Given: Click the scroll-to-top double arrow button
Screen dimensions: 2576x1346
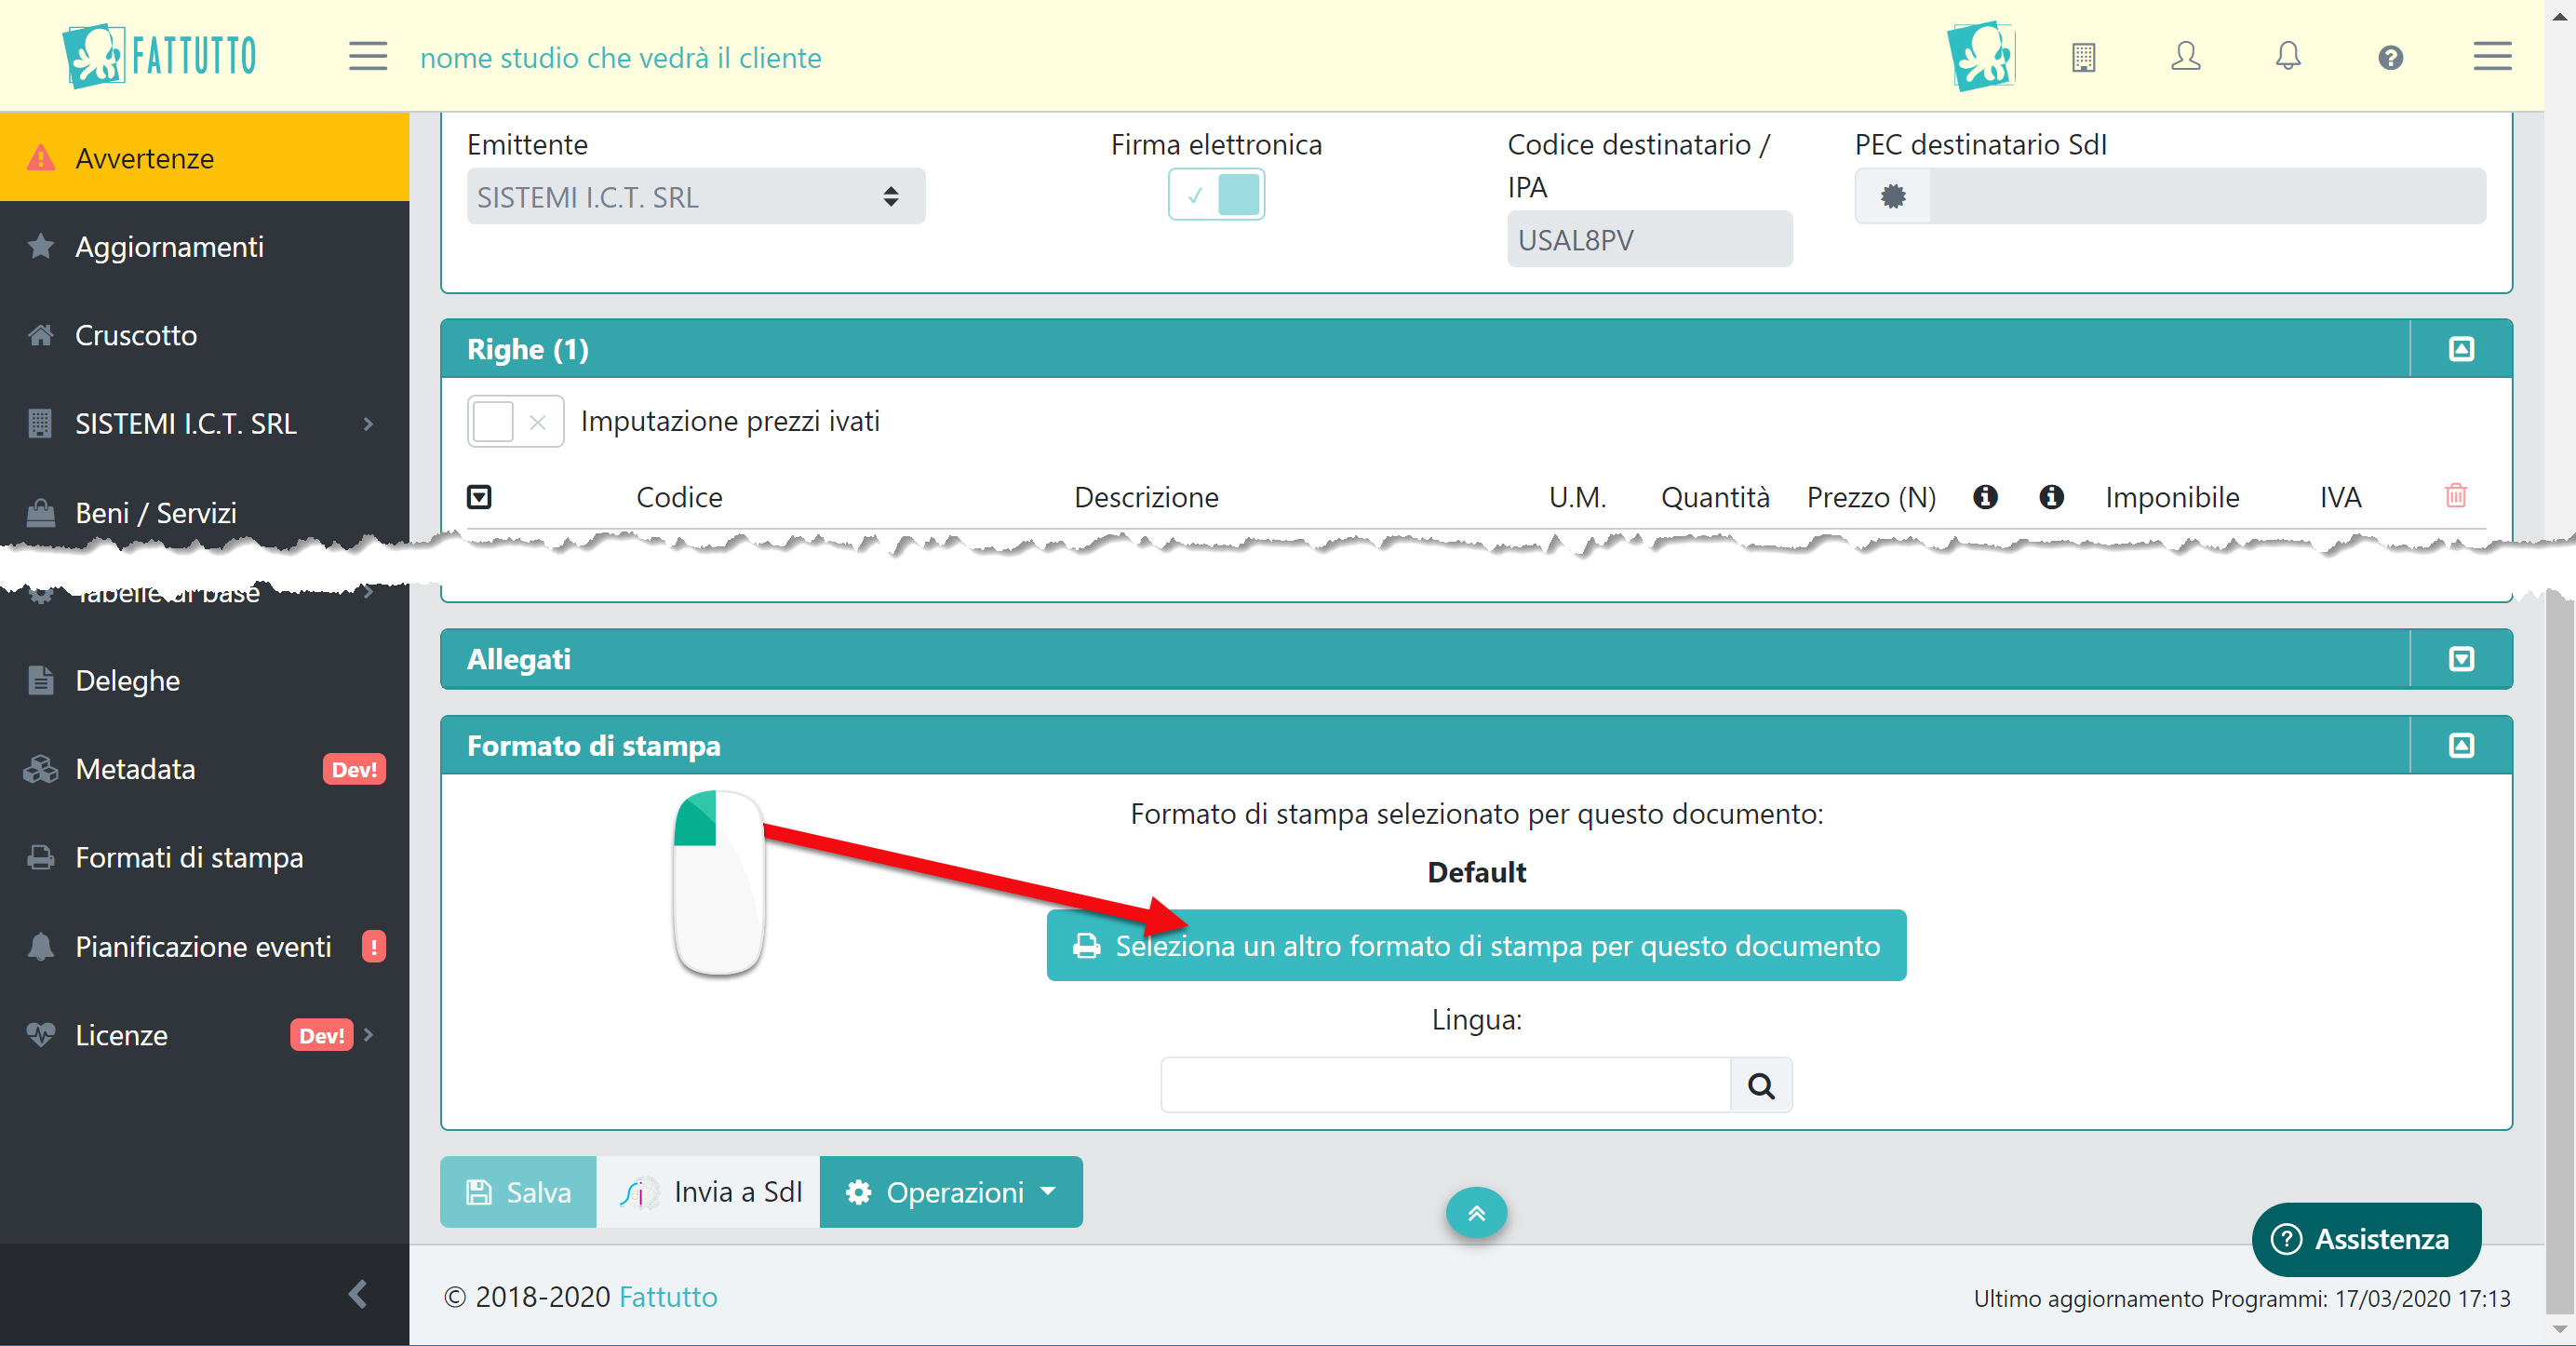Looking at the screenshot, I should (1476, 1213).
